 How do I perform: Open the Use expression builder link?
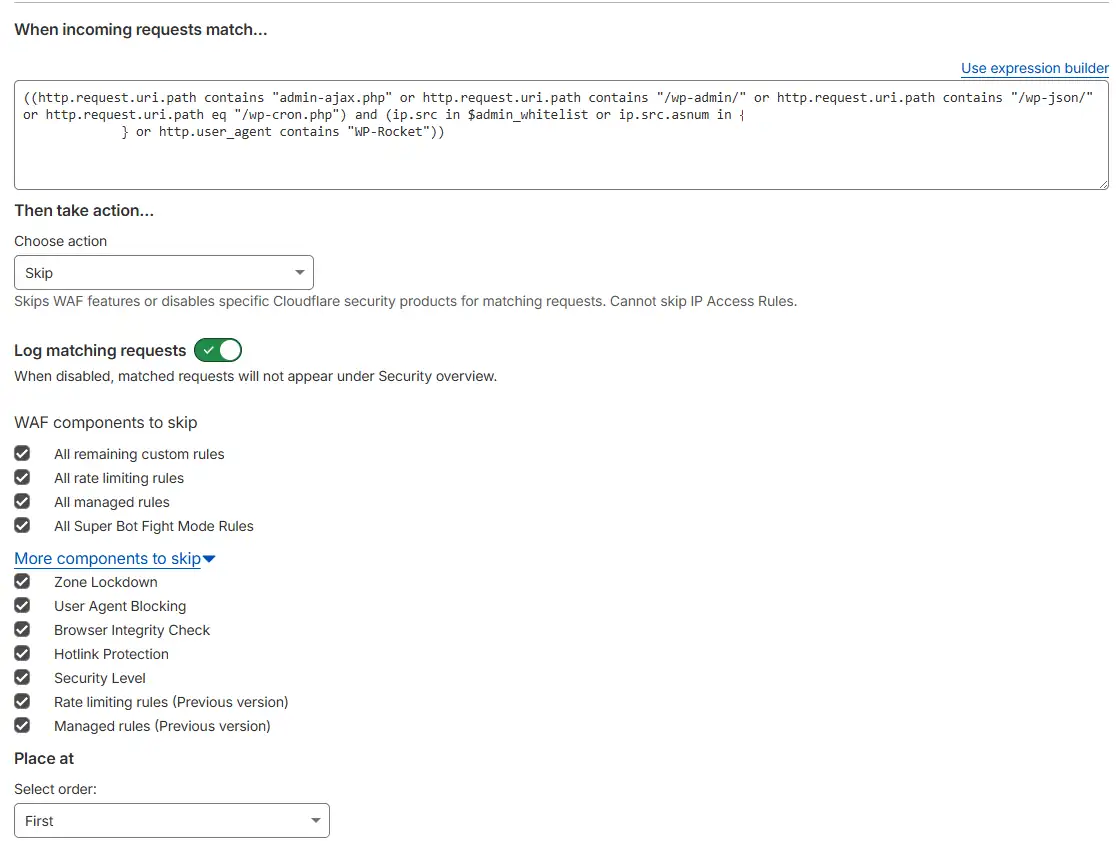pyautogui.click(x=1034, y=68)
